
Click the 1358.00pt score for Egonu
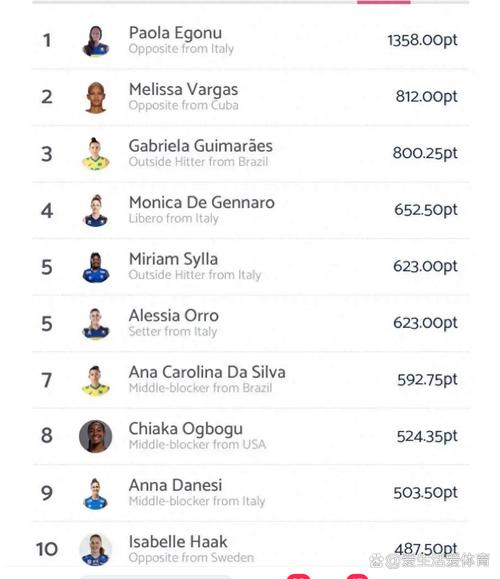(422, 40)
